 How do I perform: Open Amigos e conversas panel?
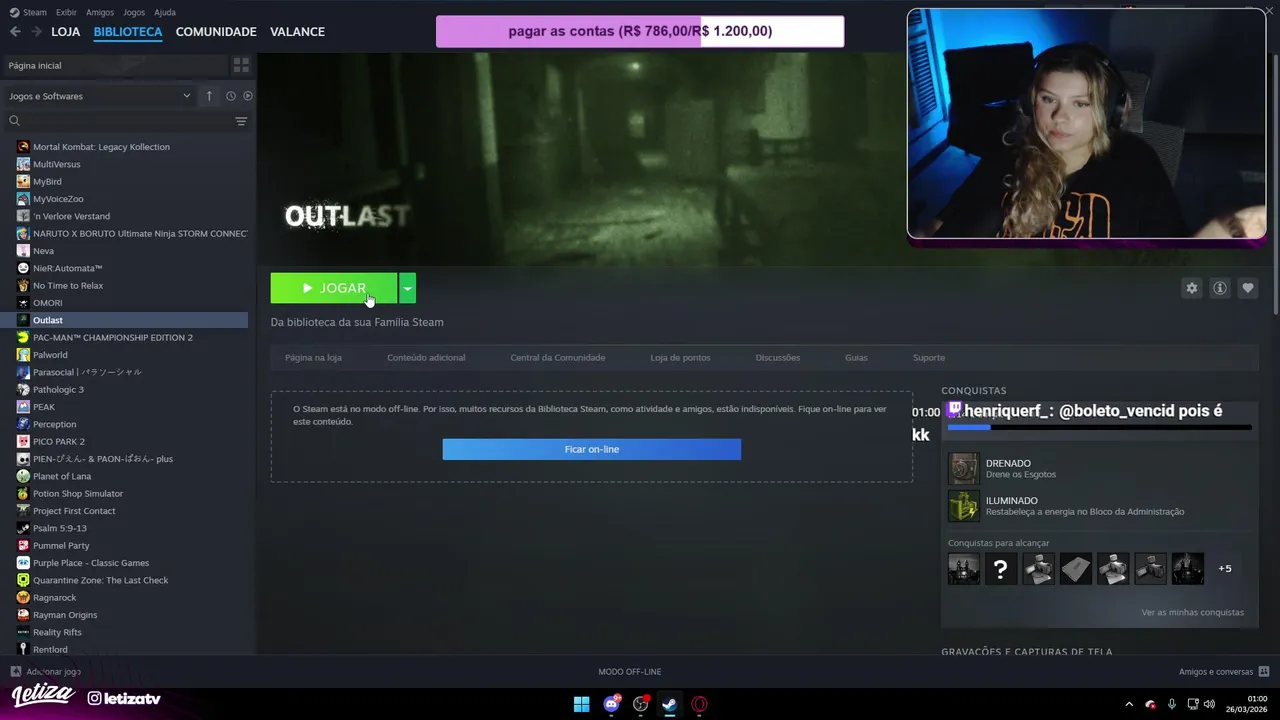tap(1224, 672)
